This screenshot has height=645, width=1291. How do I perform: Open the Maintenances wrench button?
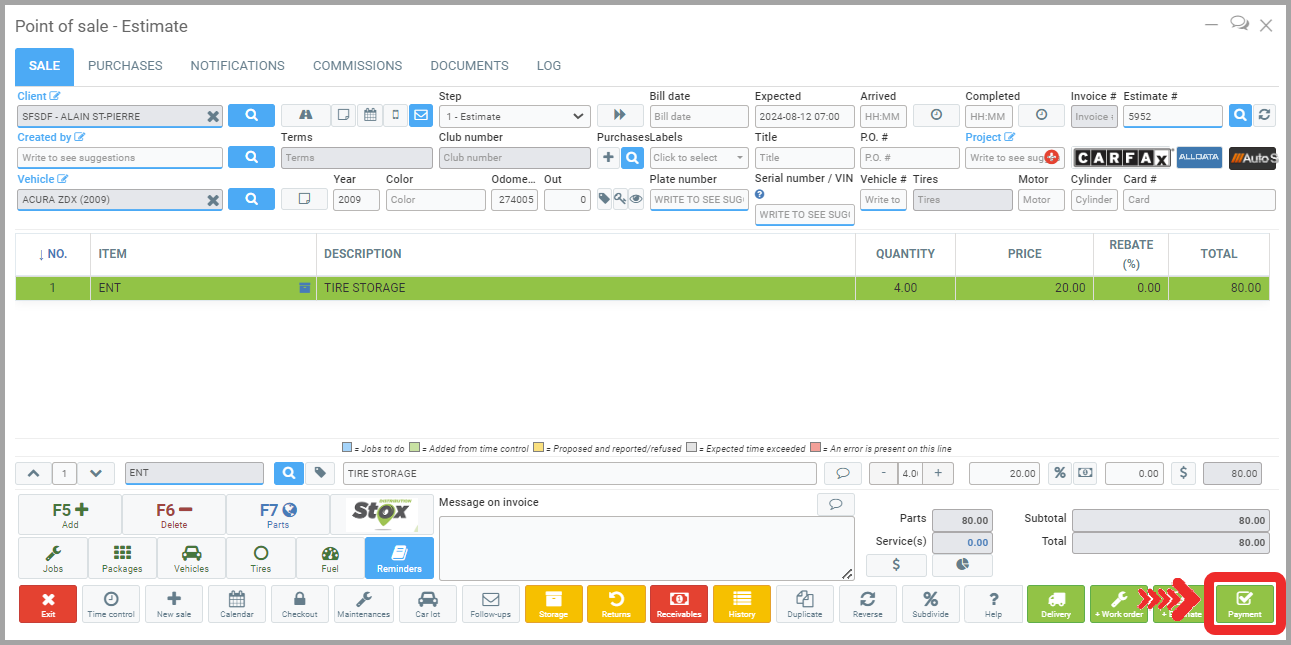(364, 604)
